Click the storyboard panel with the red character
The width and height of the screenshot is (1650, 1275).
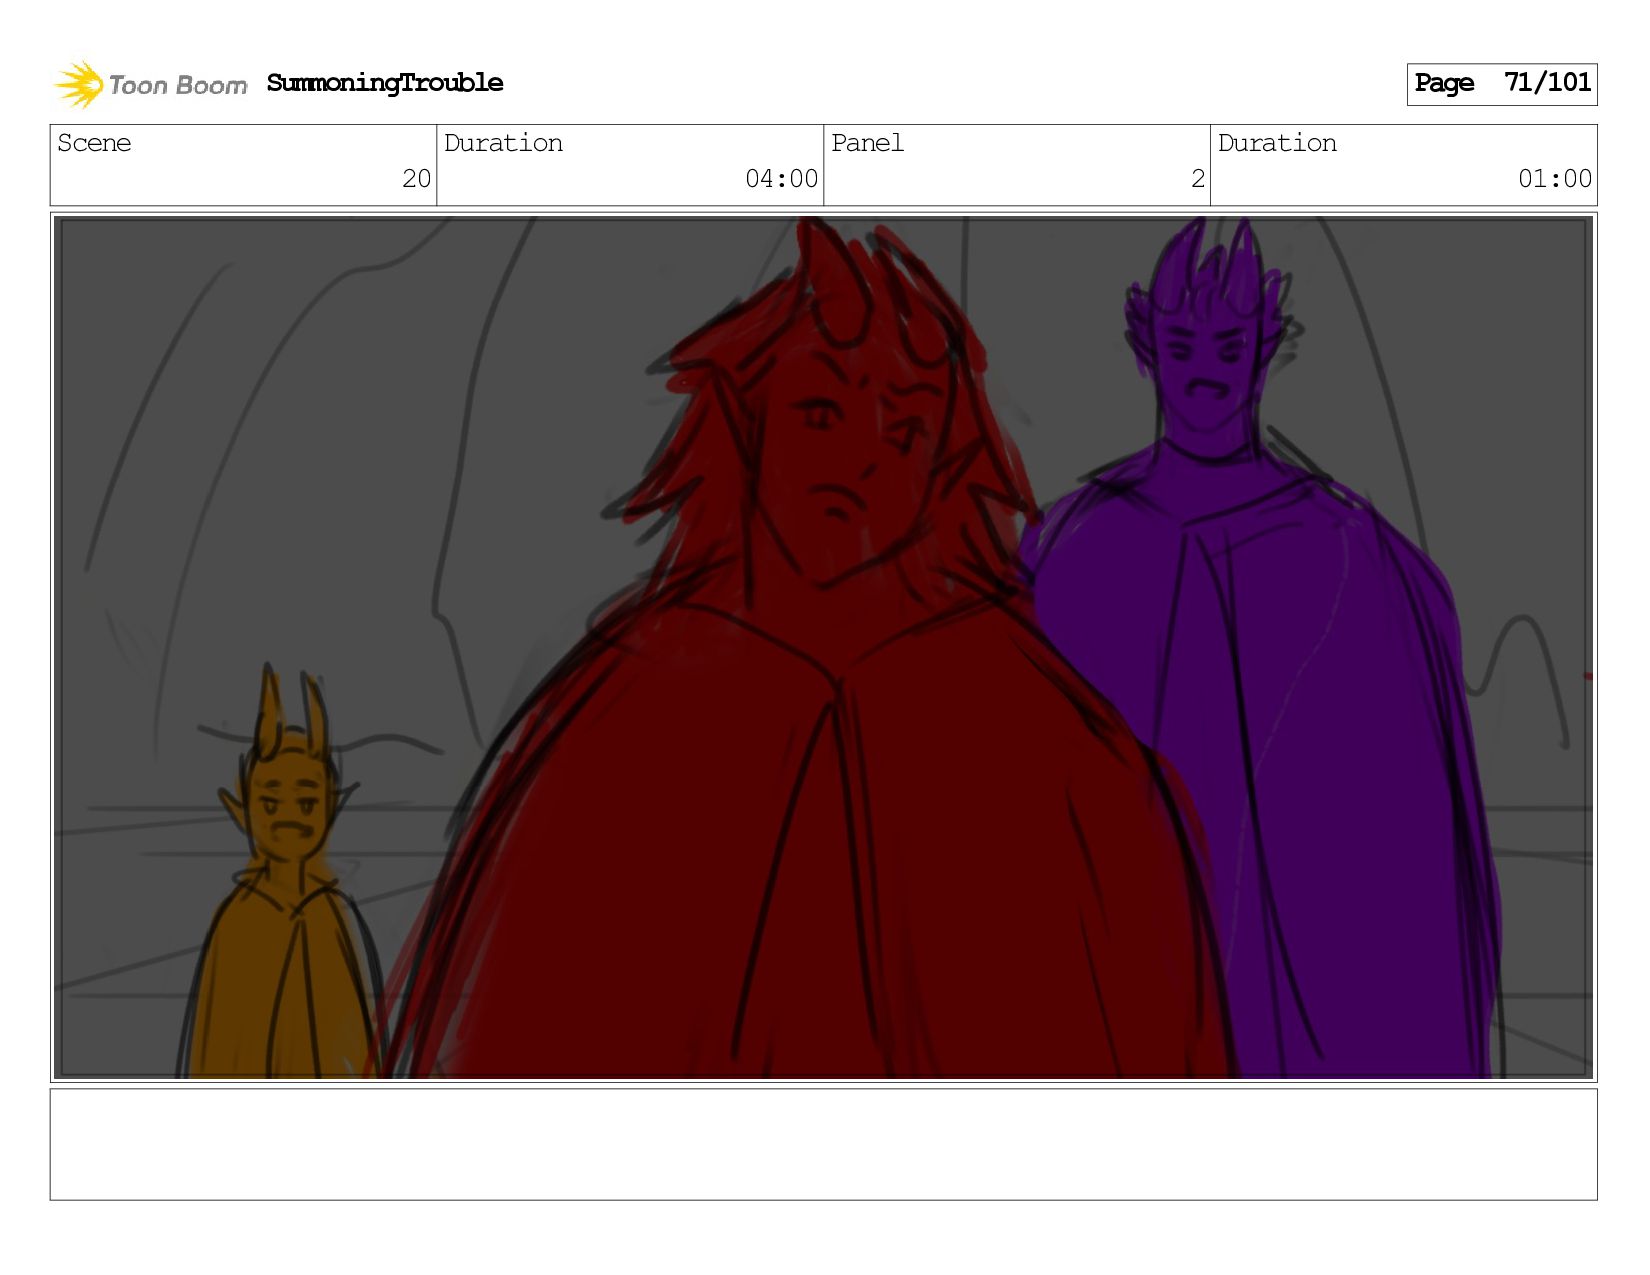click(x=824, y=647)
